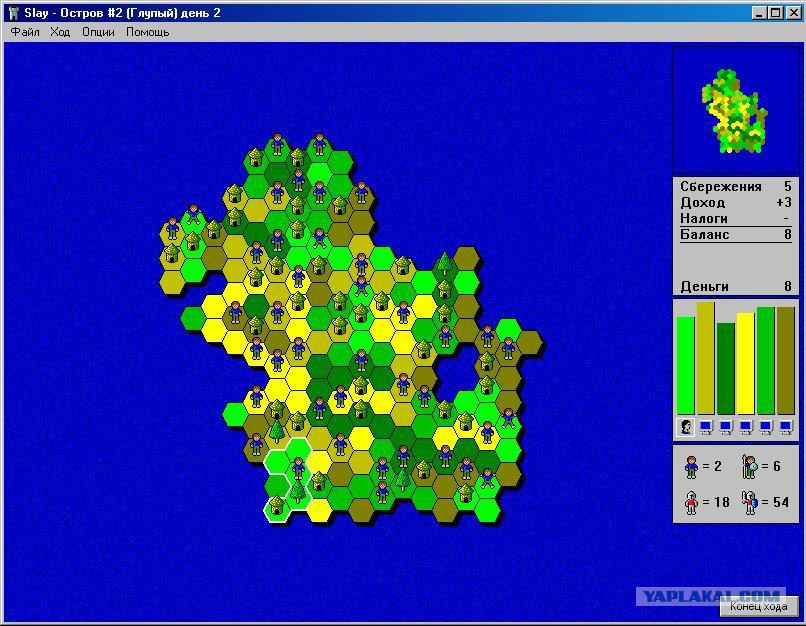Click the bright green player bar

point(686,365)
